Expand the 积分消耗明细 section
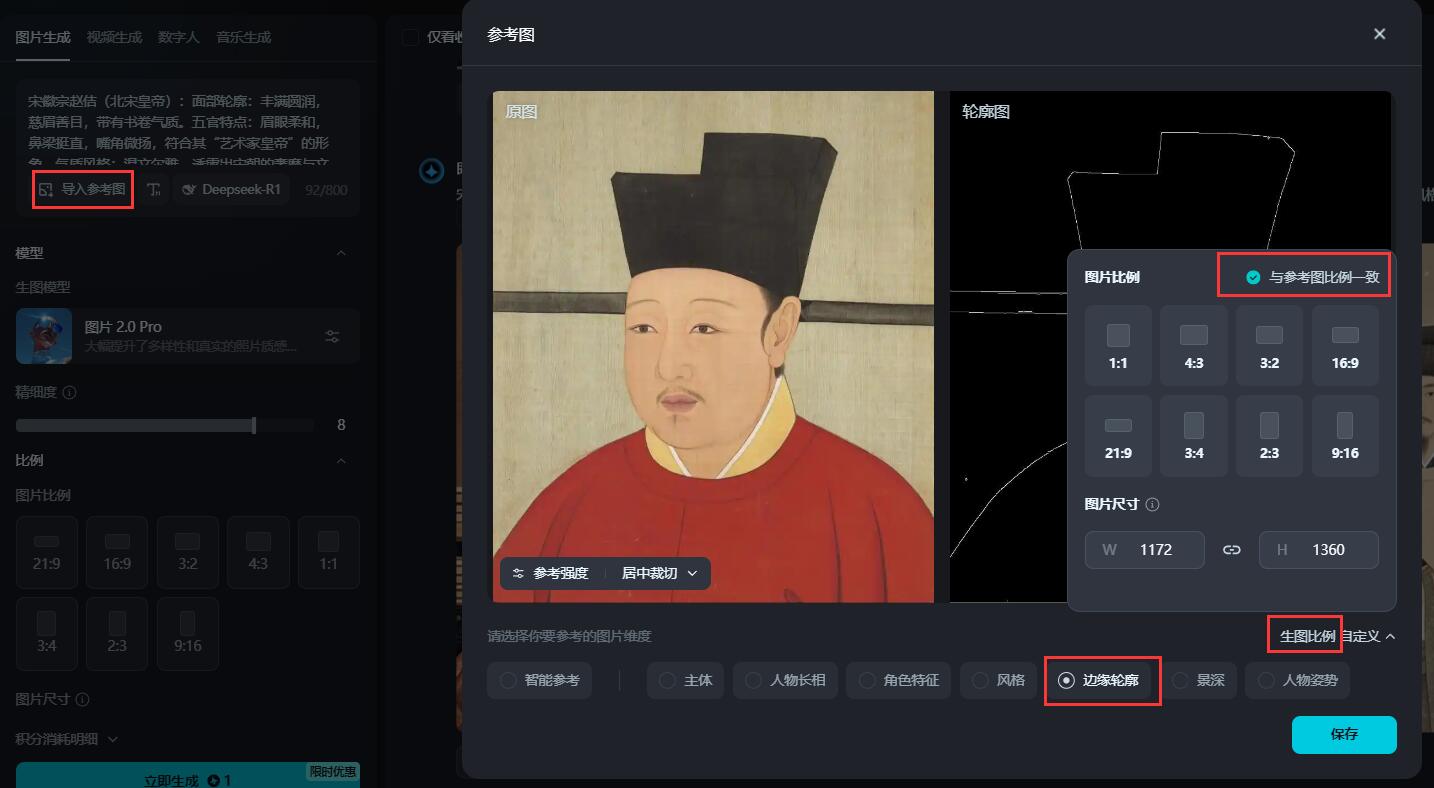The width and height of the screenshot is (1434, 788). click(x=67, y=739)
